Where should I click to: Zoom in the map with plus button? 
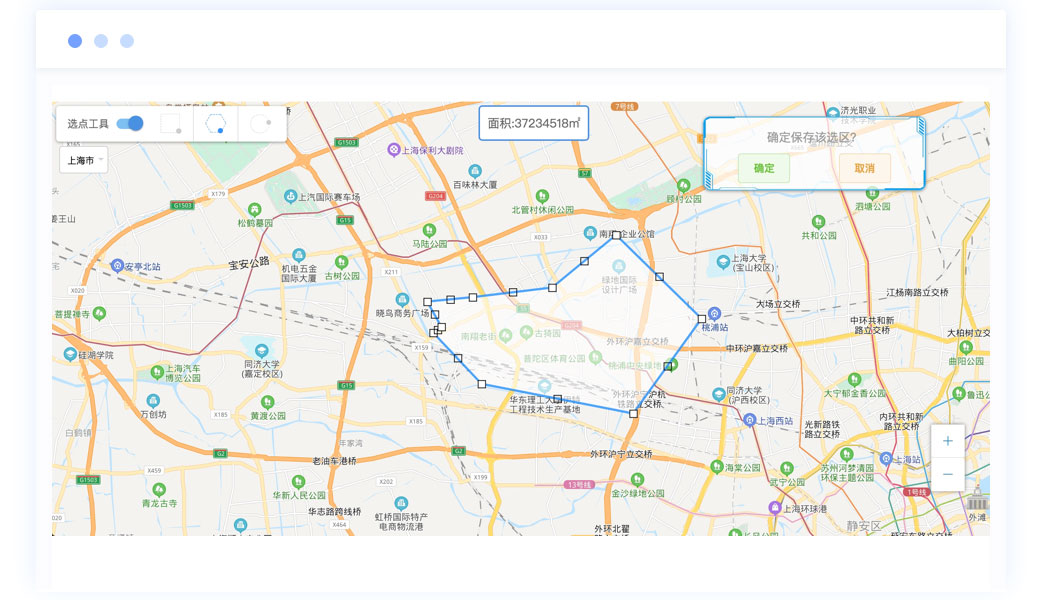948,441
